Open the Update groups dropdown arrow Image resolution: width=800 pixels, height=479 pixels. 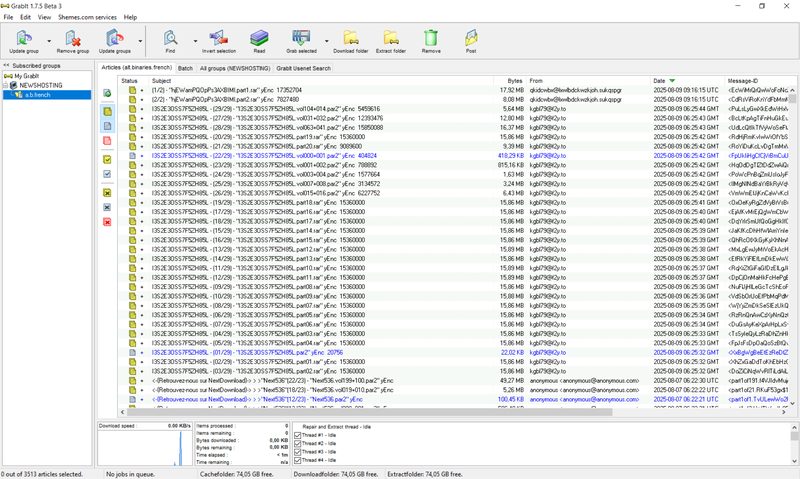tap(141, 41)
